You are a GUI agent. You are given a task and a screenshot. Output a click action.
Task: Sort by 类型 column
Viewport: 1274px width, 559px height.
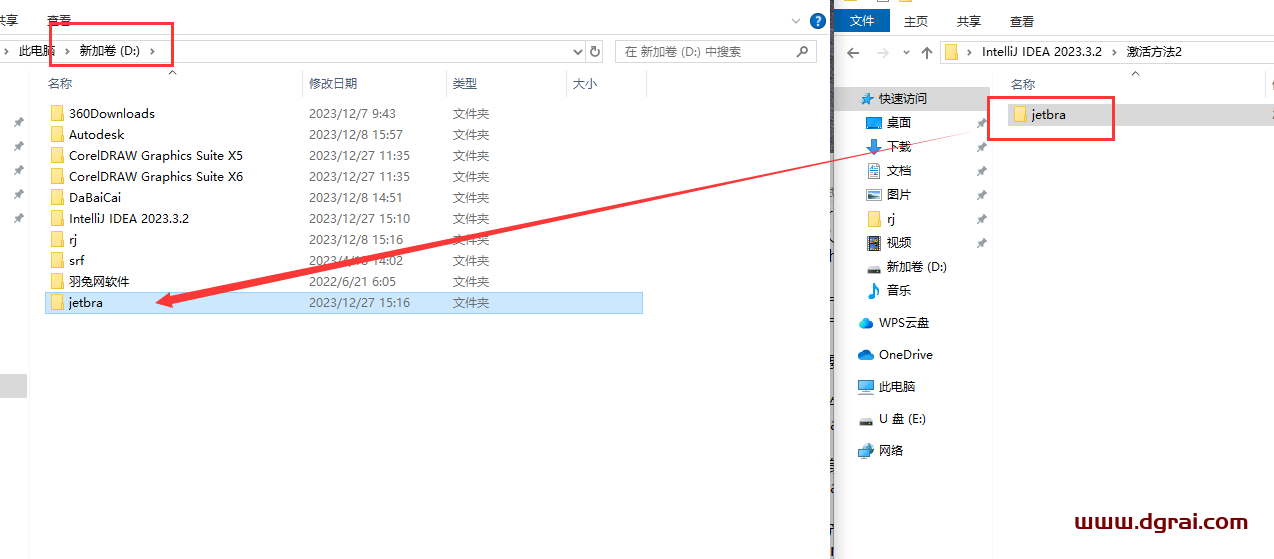click(x=465, y=84)
